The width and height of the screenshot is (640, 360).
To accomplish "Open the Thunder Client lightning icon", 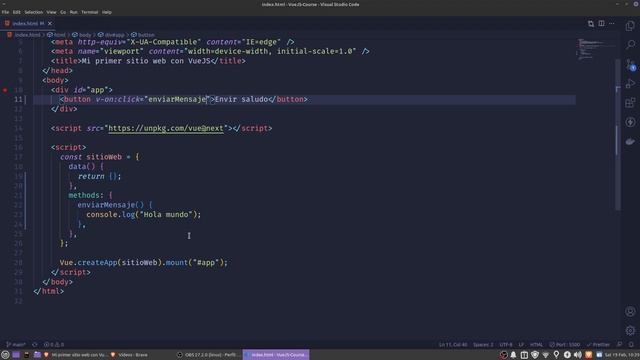I will coord(630,122).
